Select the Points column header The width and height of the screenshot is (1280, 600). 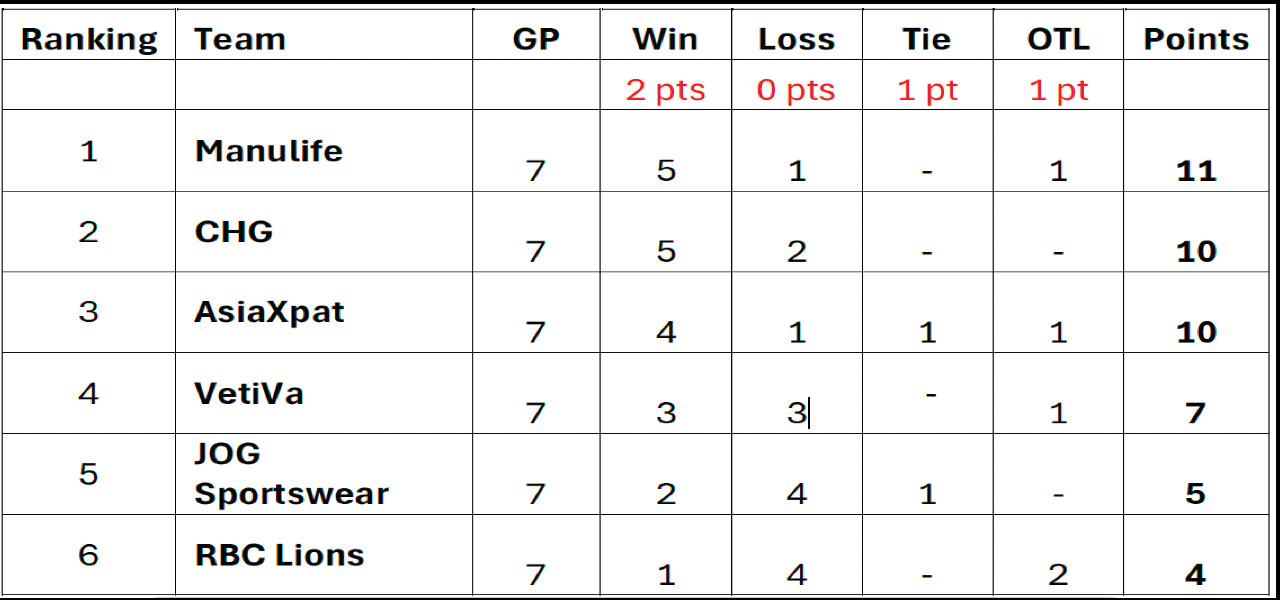click(x=1196, y=40)
